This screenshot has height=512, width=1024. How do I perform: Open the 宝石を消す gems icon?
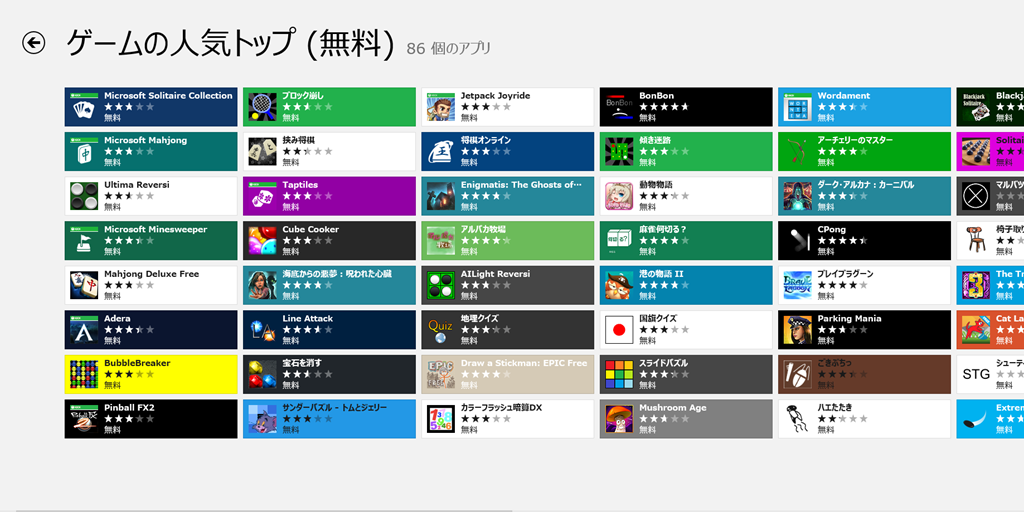tap(262, 375)
